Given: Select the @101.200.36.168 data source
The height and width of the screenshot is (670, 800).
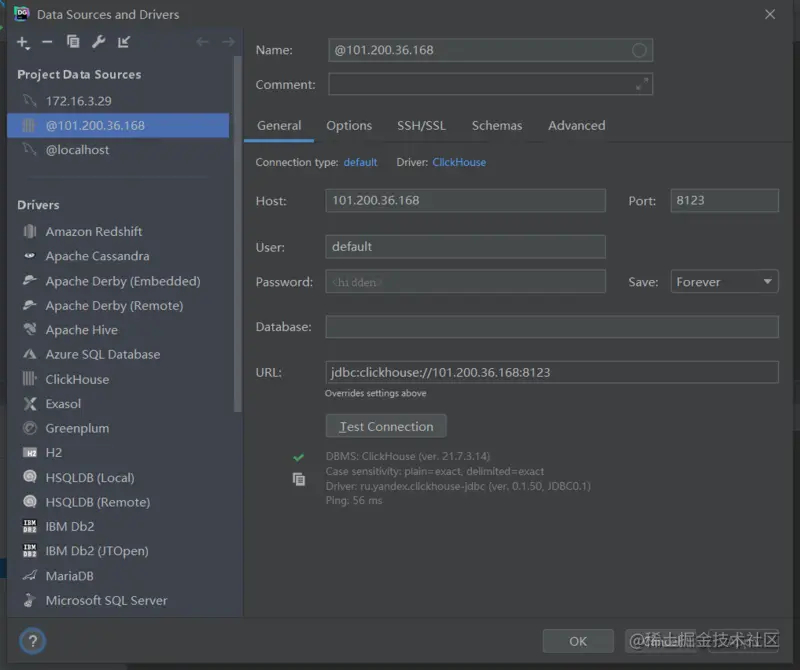Looking at the screenshot, I should (x=118, y=126).
